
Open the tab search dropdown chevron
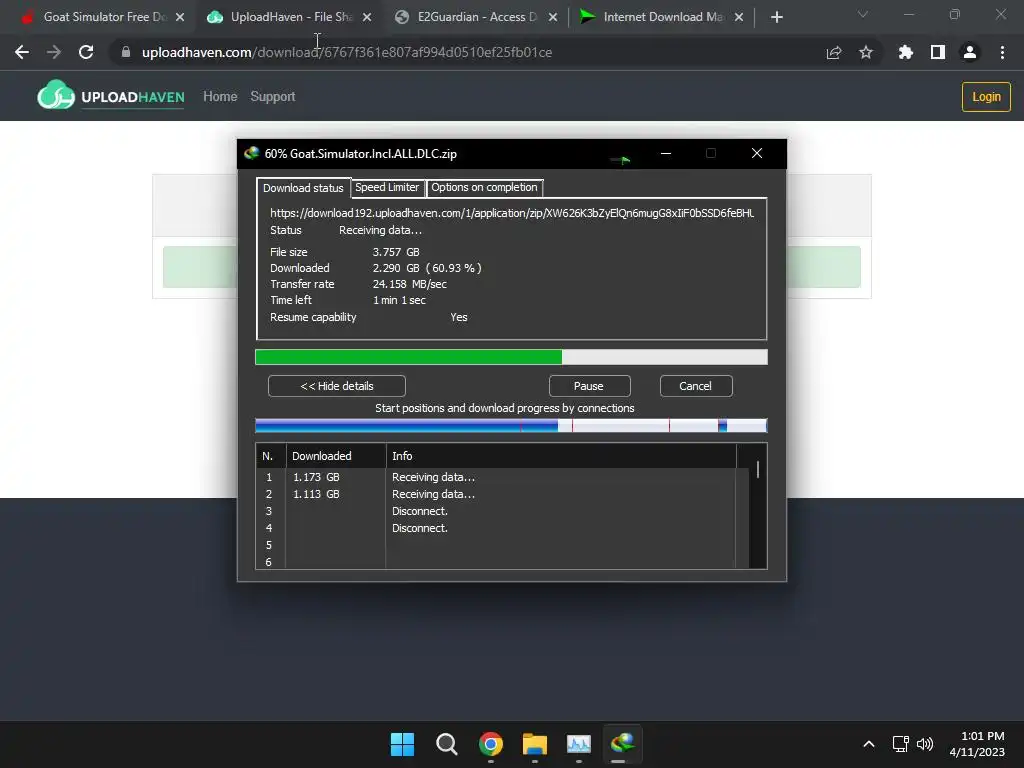[x=863, y=14]
